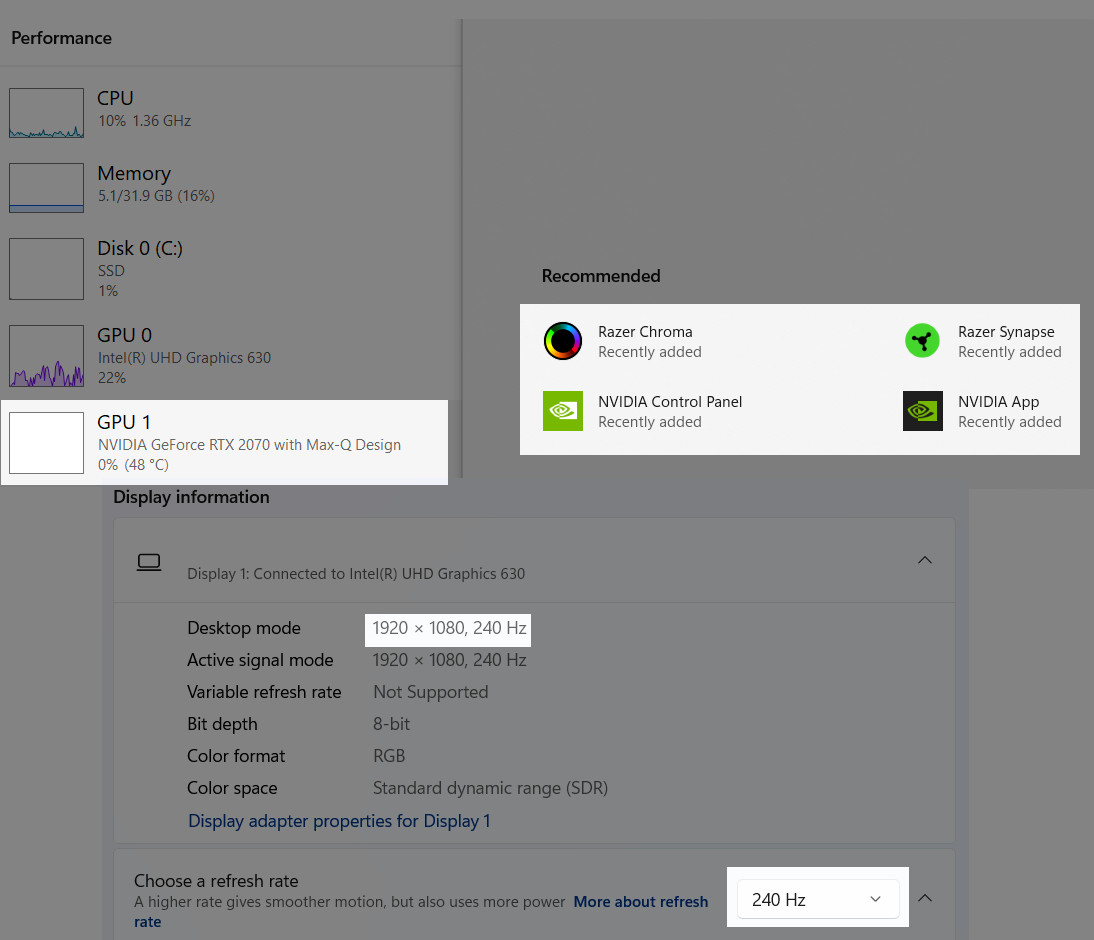Launch NVIDIA Control Panel icon
1094x940 pixels.
click(x=562, y=411)
